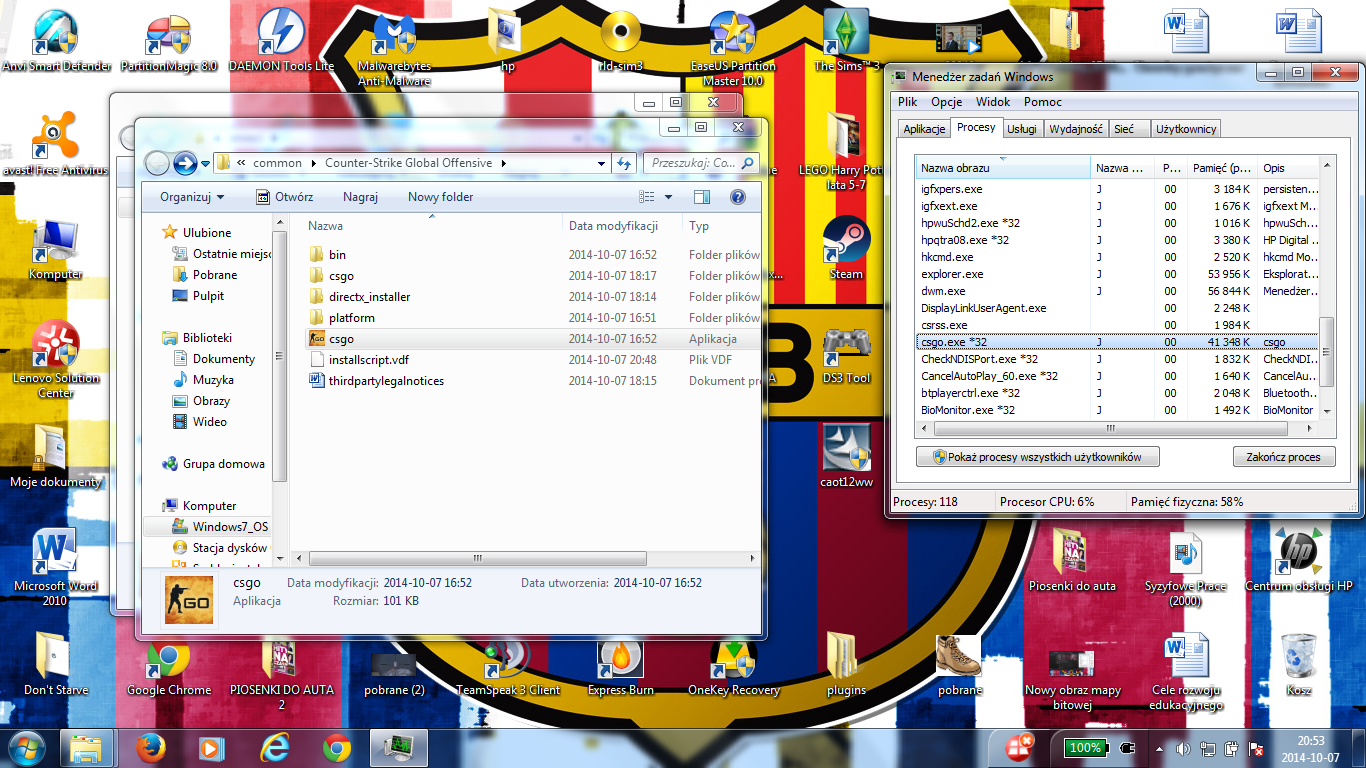
Task: Sort files by Data modyfikacji column
Action: (x=622, y=226)
